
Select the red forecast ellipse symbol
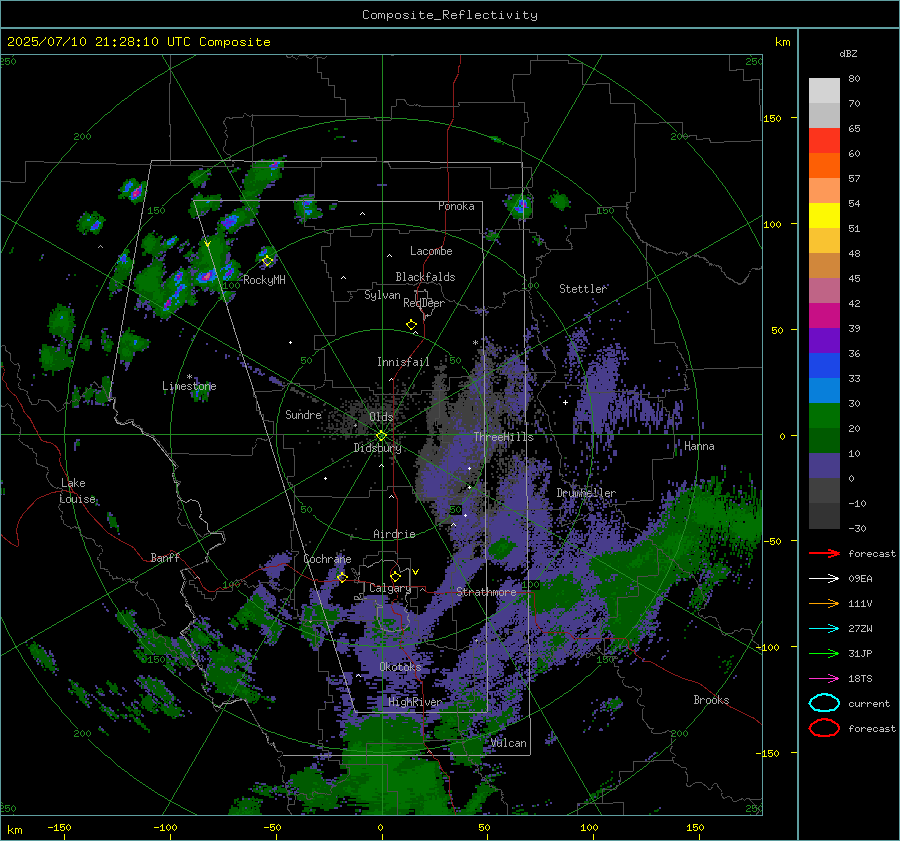(824, 728)
